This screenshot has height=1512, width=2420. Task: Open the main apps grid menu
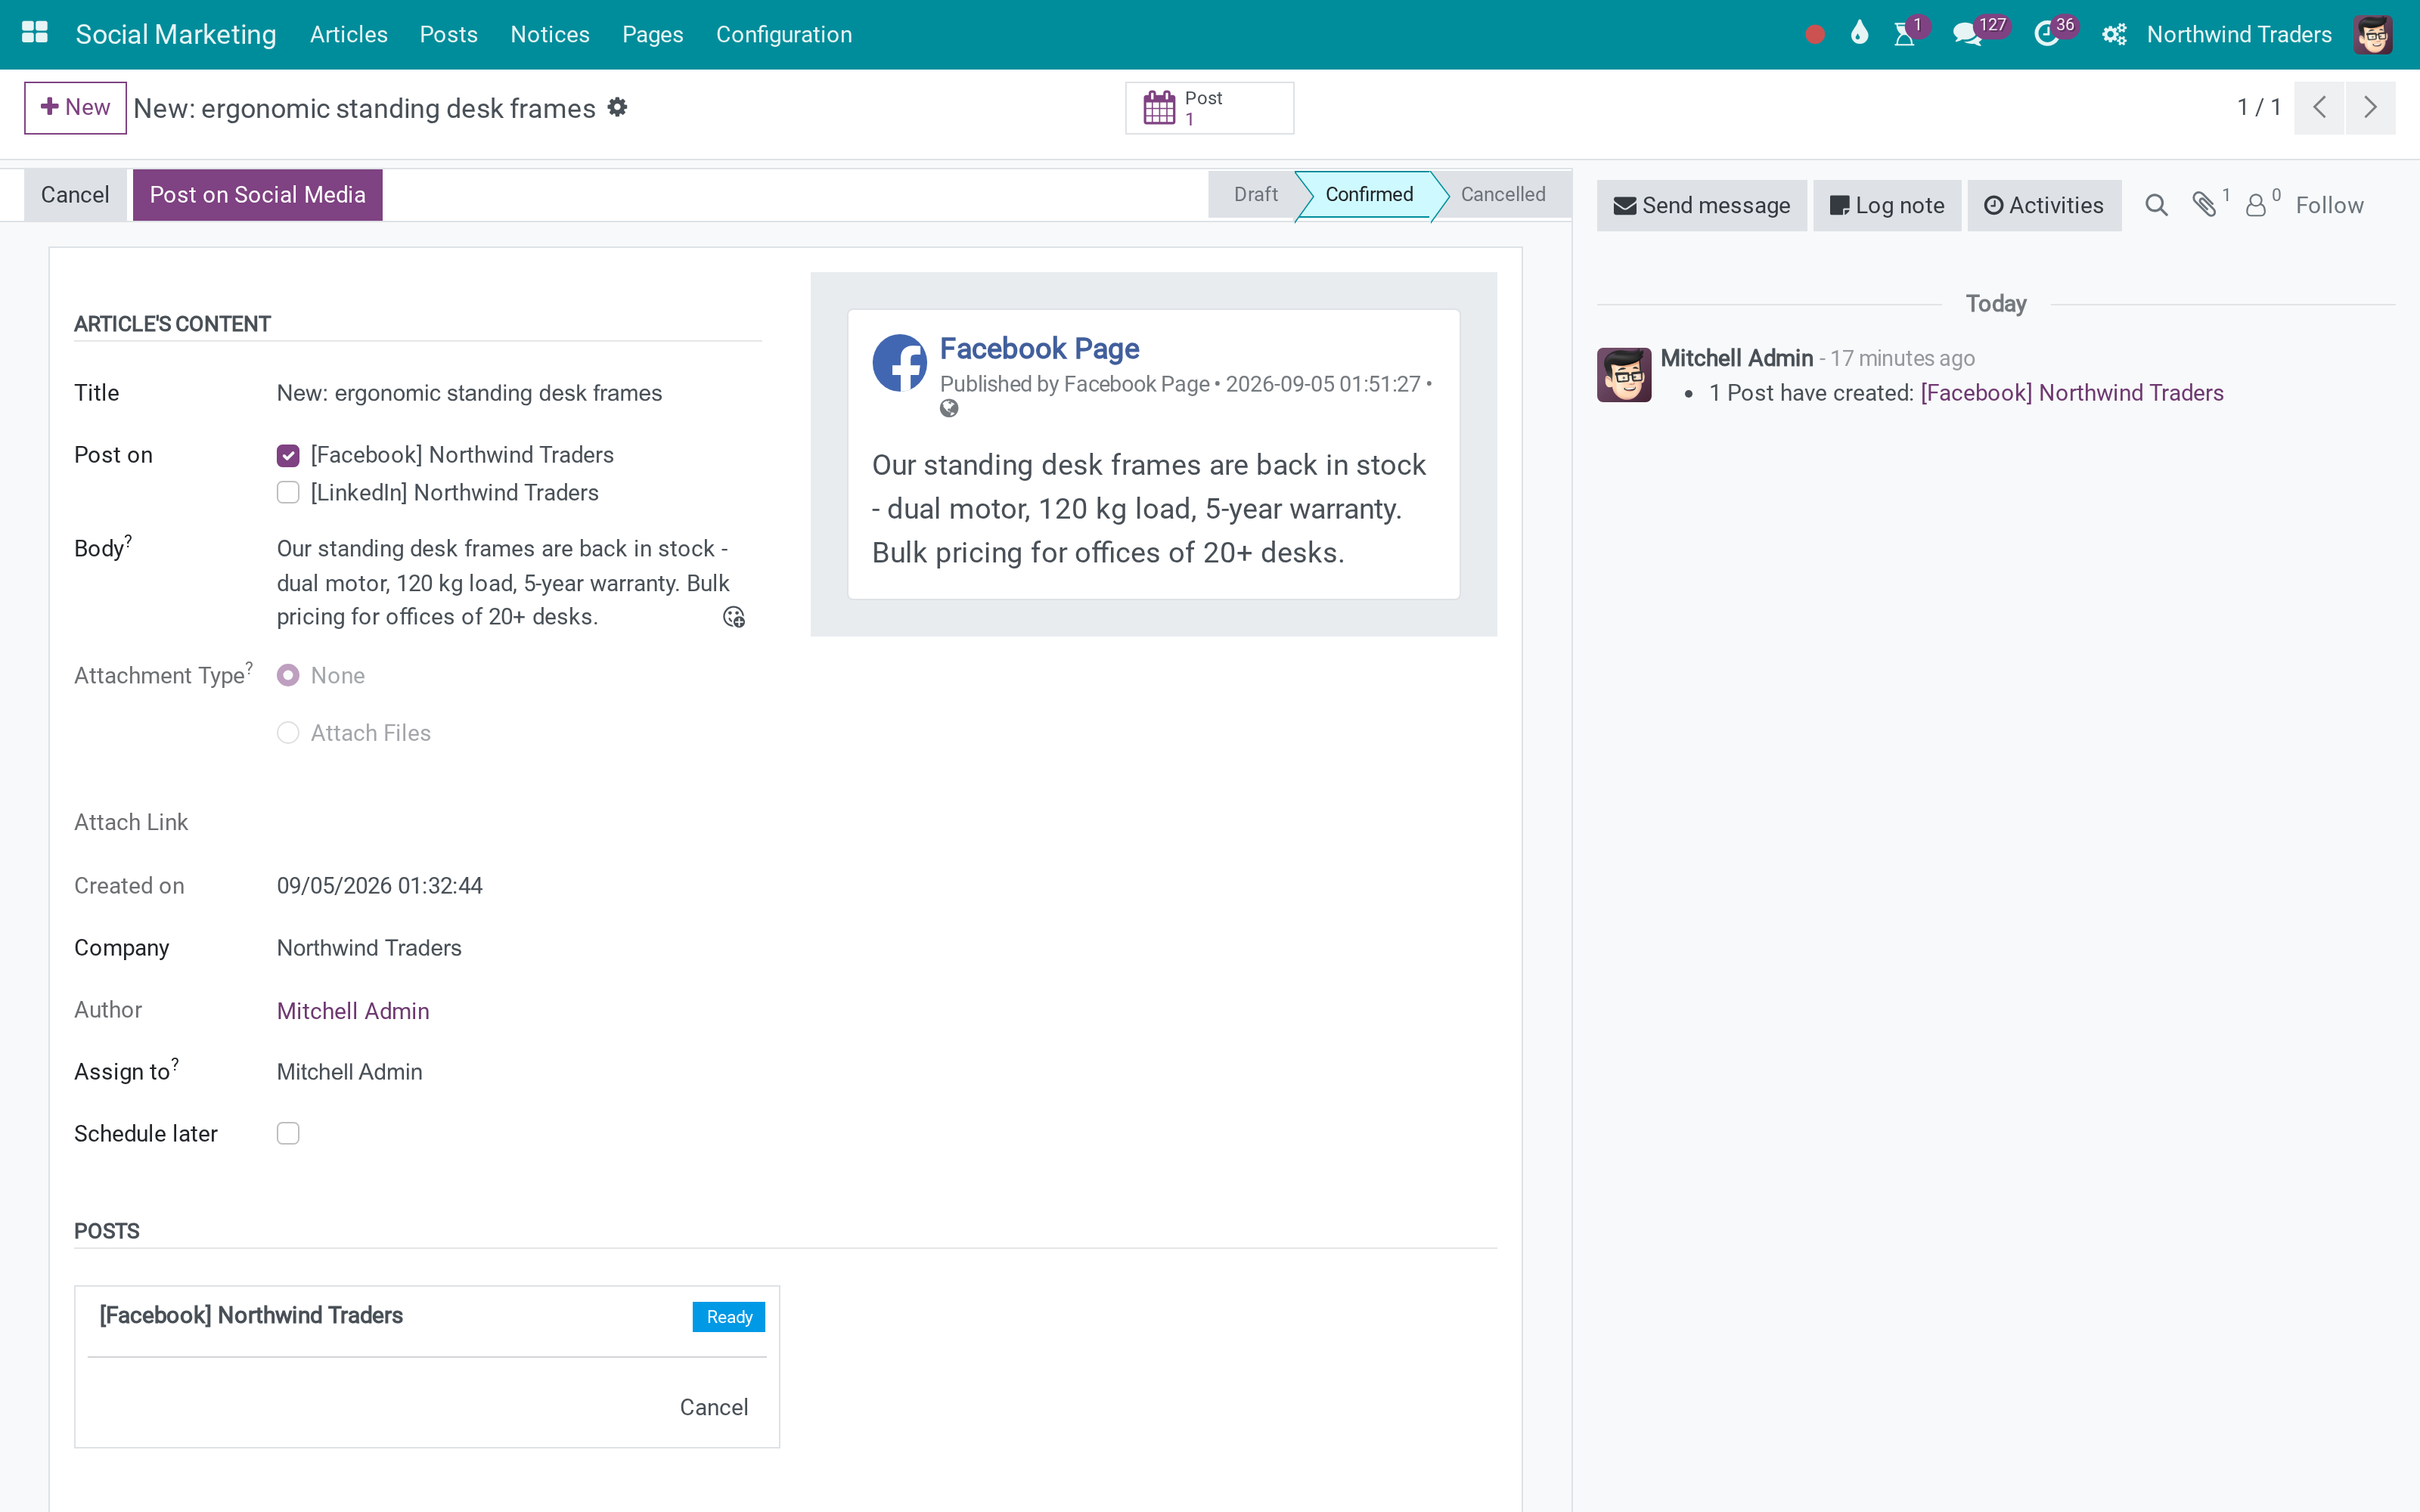click(35, 33)
